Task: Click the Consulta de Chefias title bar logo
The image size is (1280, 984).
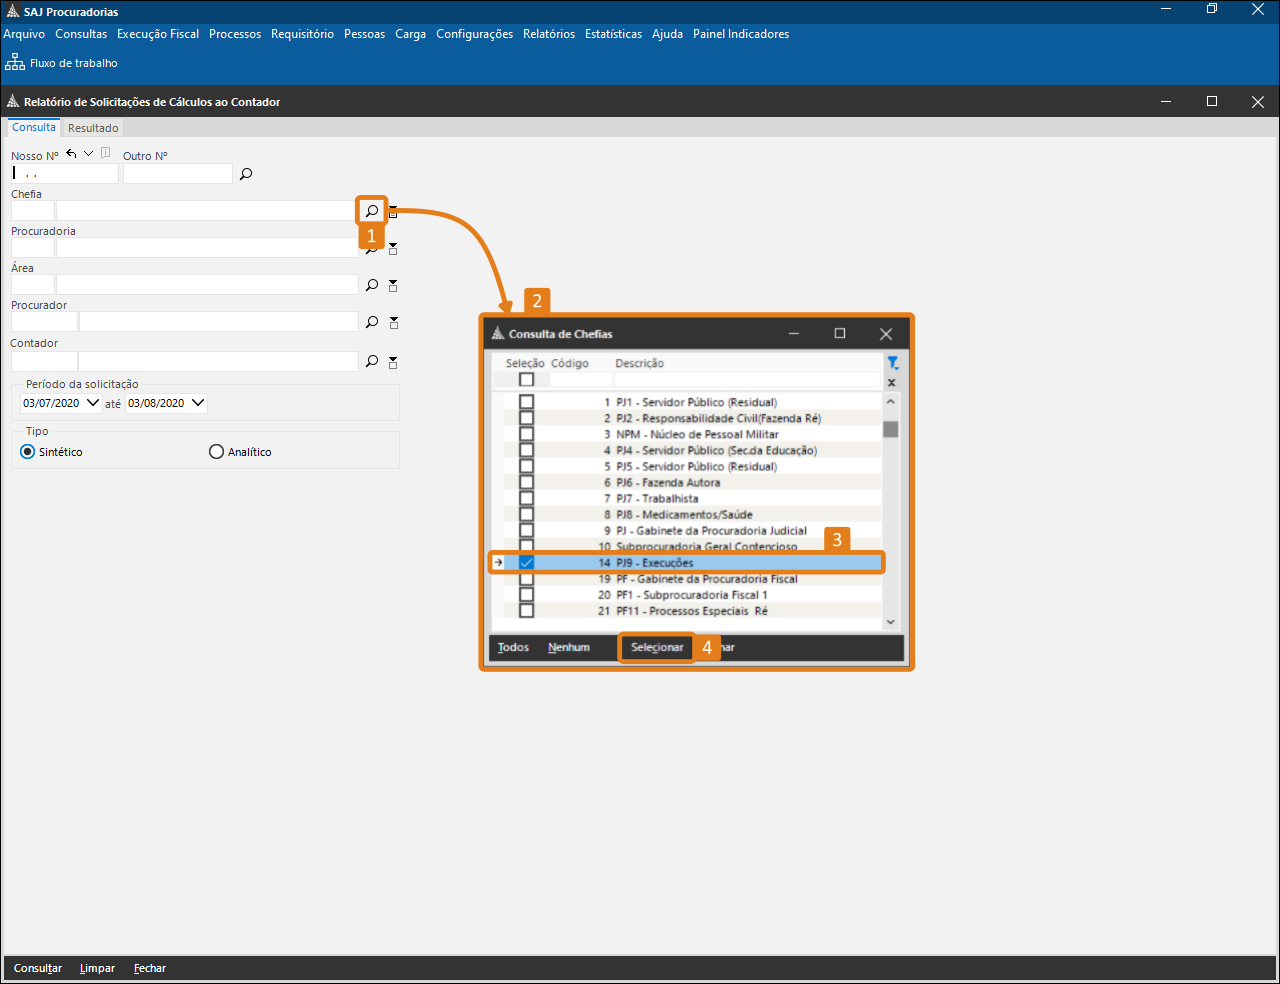Action: (498, 334)
